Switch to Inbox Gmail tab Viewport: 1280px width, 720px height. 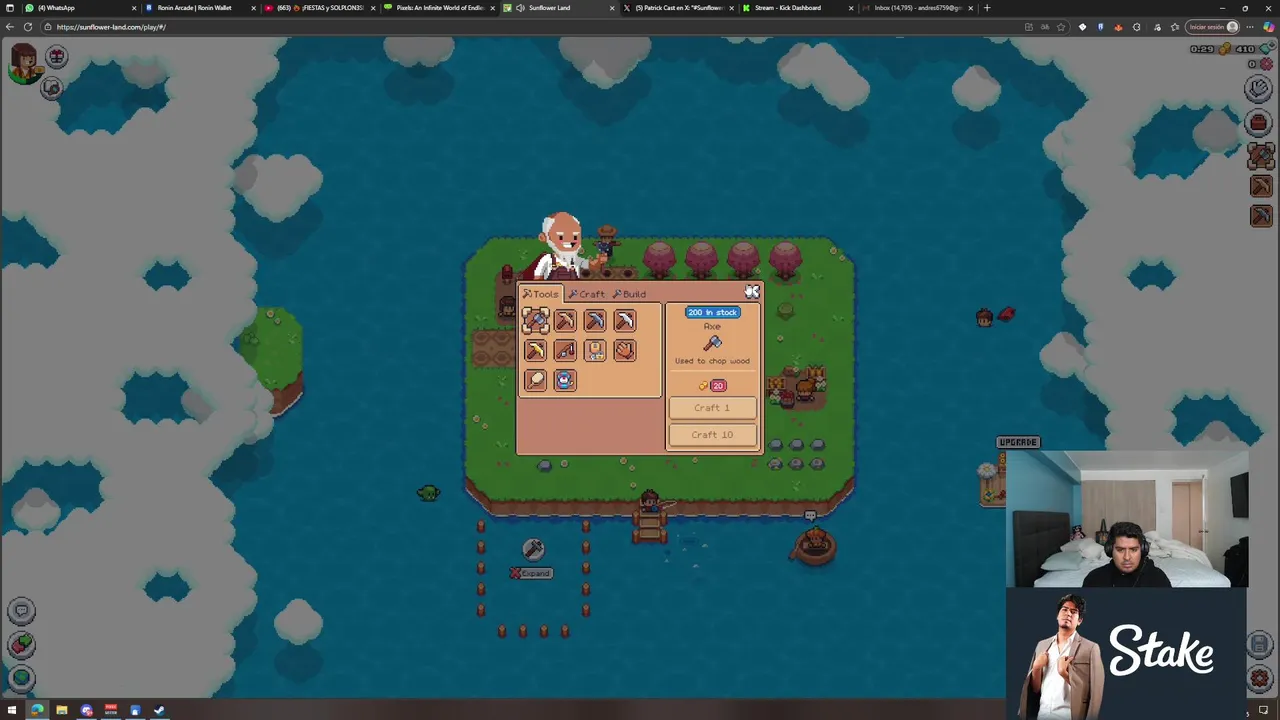coord(920,8)
